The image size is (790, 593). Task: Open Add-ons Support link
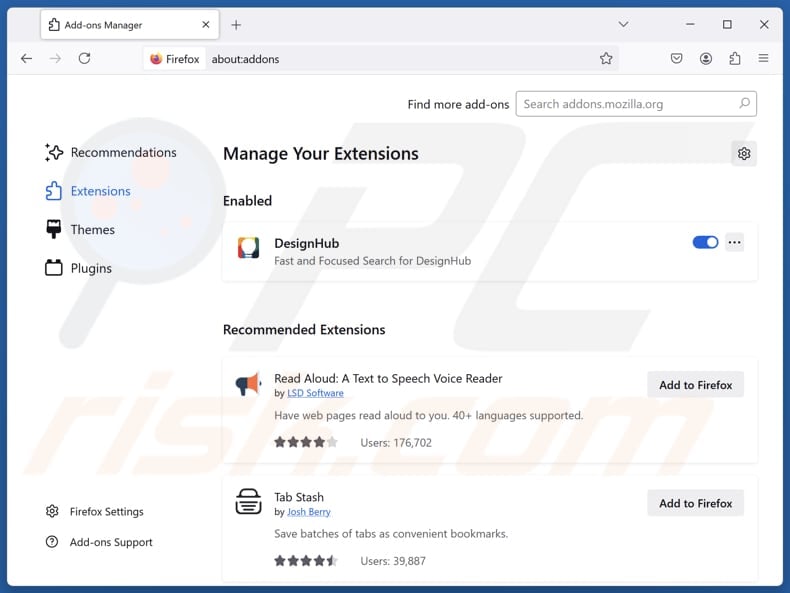click(99, 542)
